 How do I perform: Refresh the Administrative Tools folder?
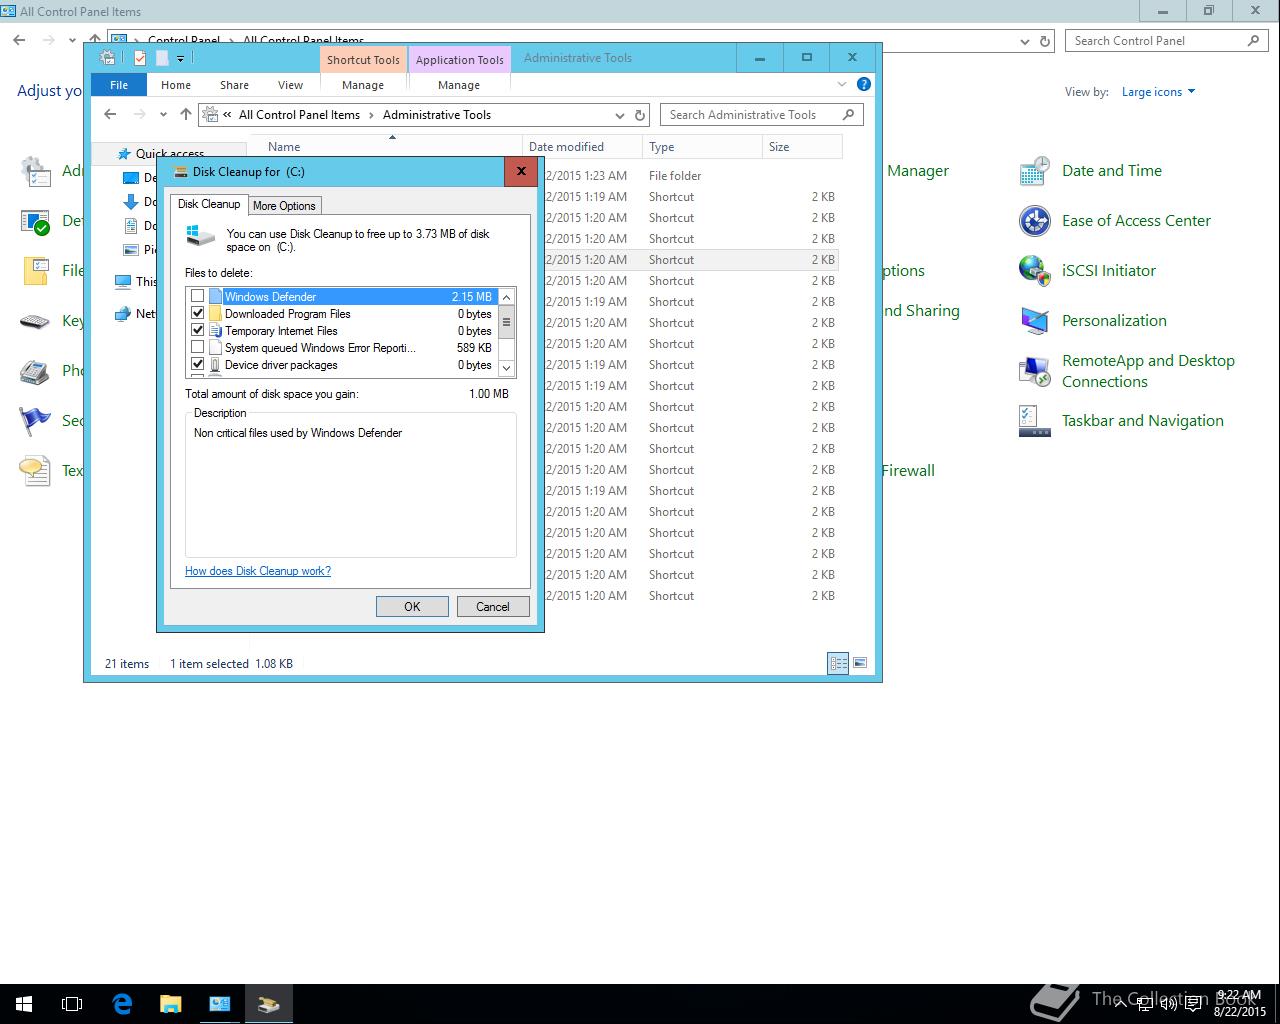(x=640, y=115)
